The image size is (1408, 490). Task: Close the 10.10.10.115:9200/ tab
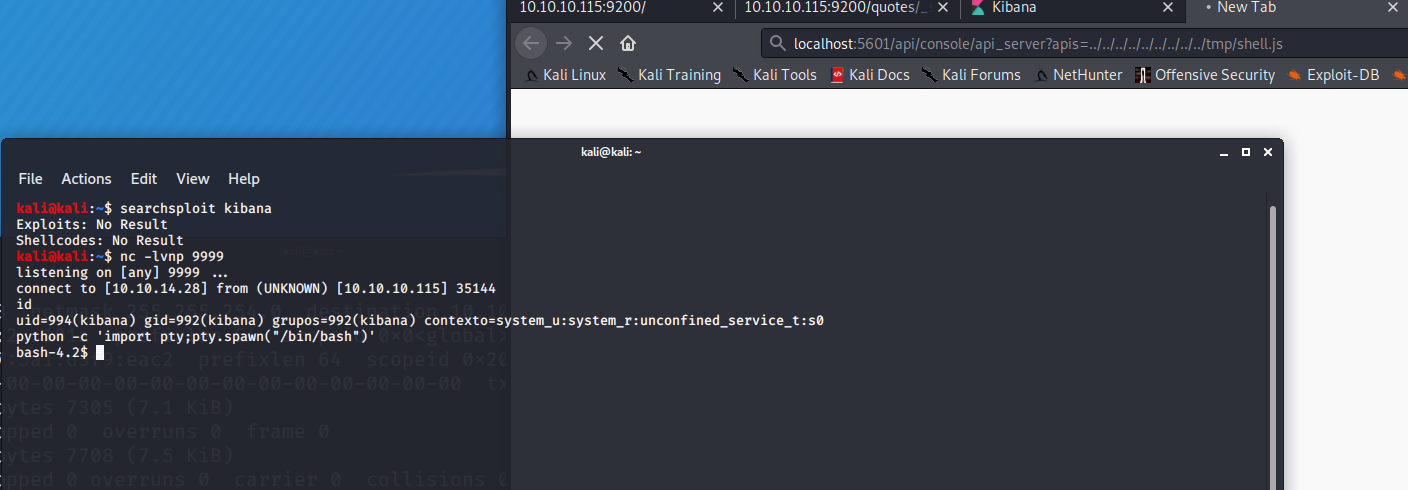[x=715, y=9]
